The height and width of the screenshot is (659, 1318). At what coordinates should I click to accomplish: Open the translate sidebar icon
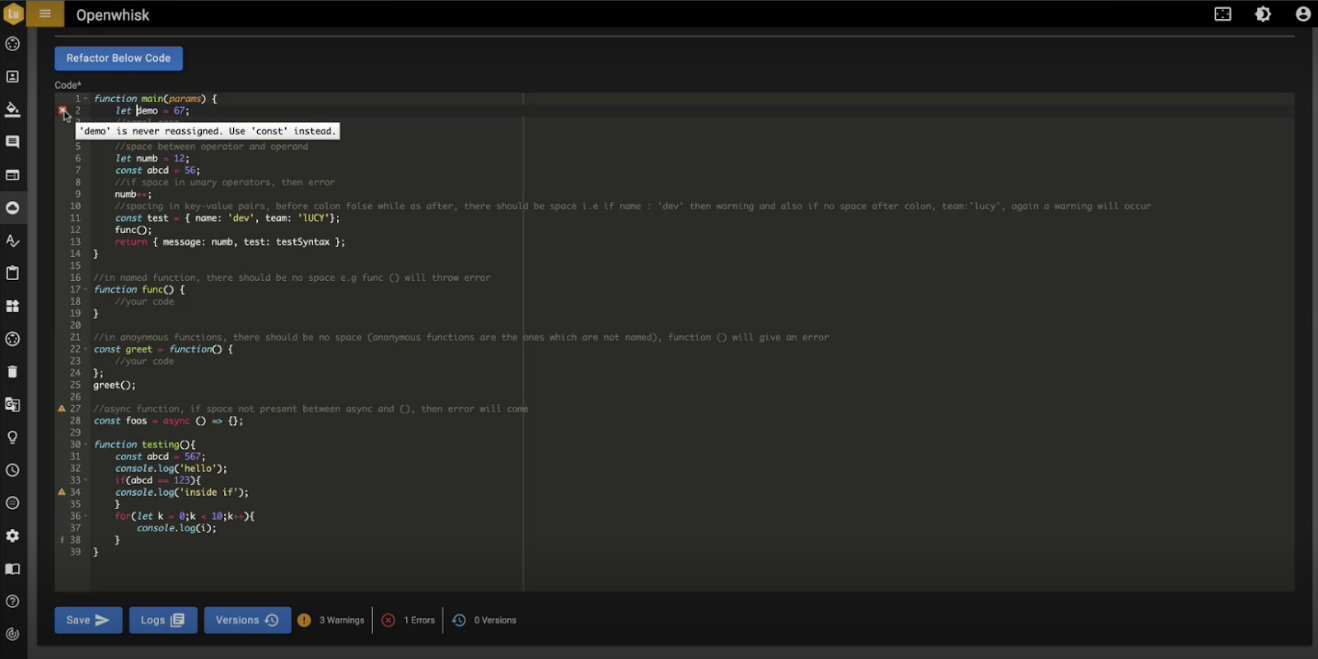pos(13,405)
